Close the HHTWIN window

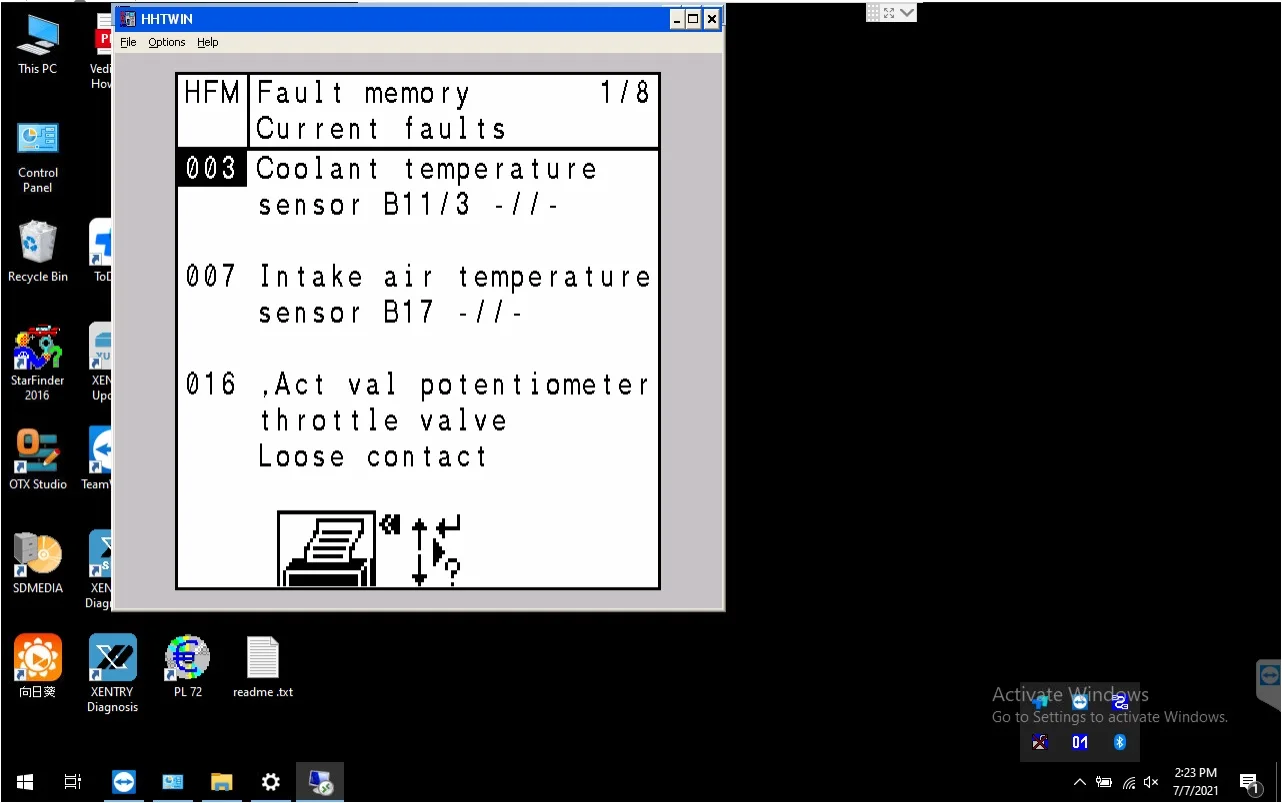click(x=712, y=19)
